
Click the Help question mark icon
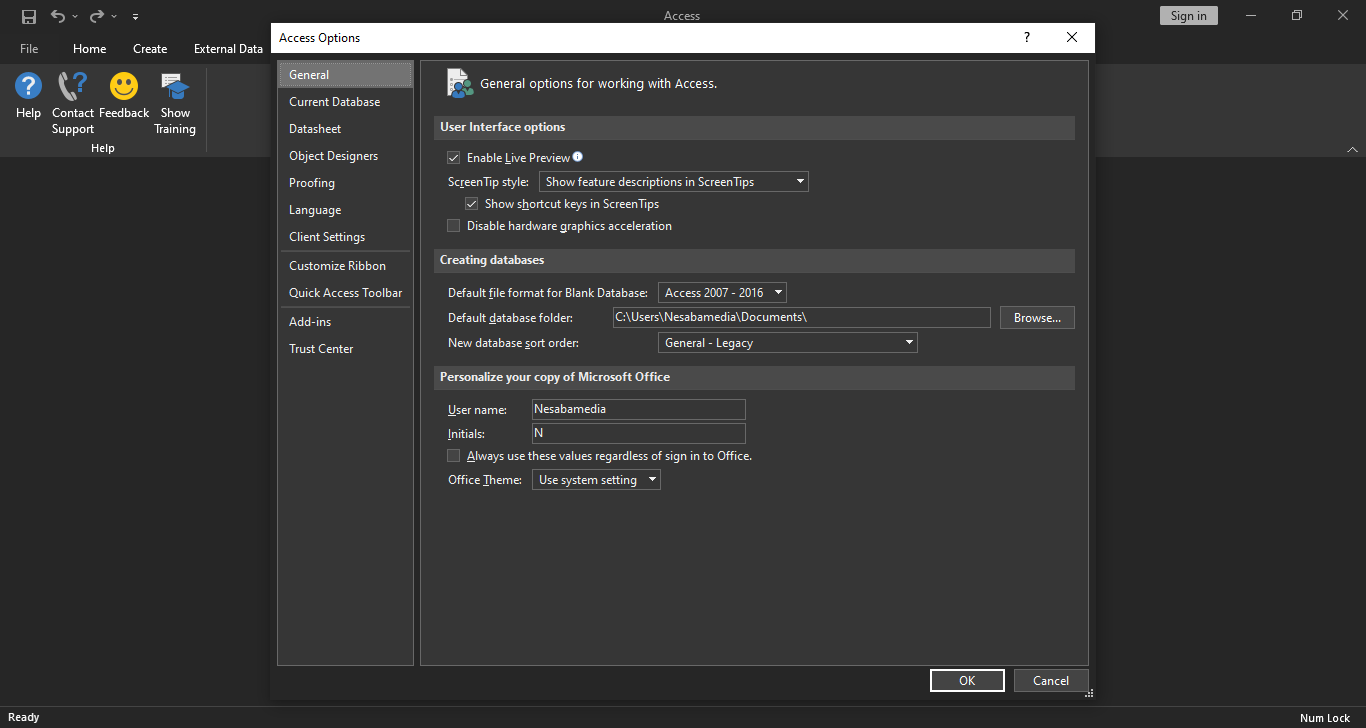click(x=28, y=87)
